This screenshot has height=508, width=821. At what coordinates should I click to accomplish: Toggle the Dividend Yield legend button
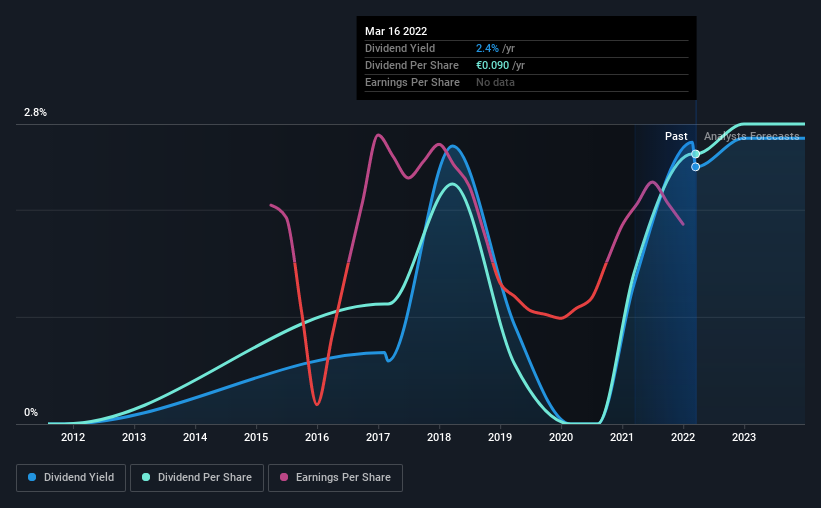71,478
